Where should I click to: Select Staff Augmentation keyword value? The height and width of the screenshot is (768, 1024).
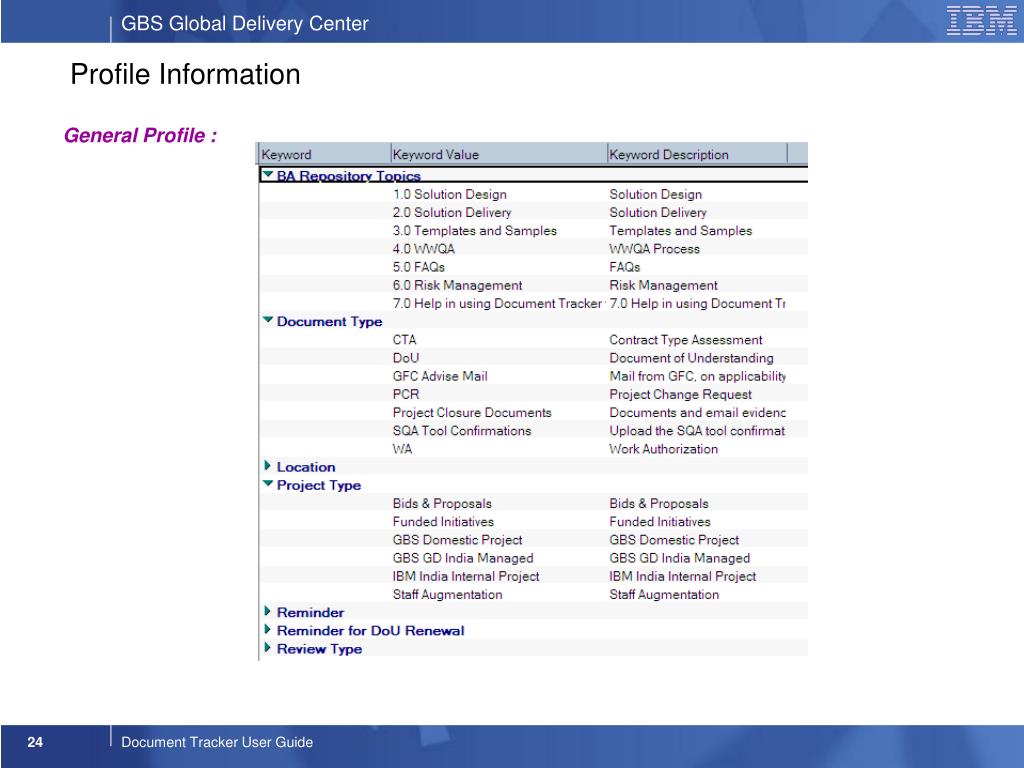pyautogui.click(x=447, y=595)
